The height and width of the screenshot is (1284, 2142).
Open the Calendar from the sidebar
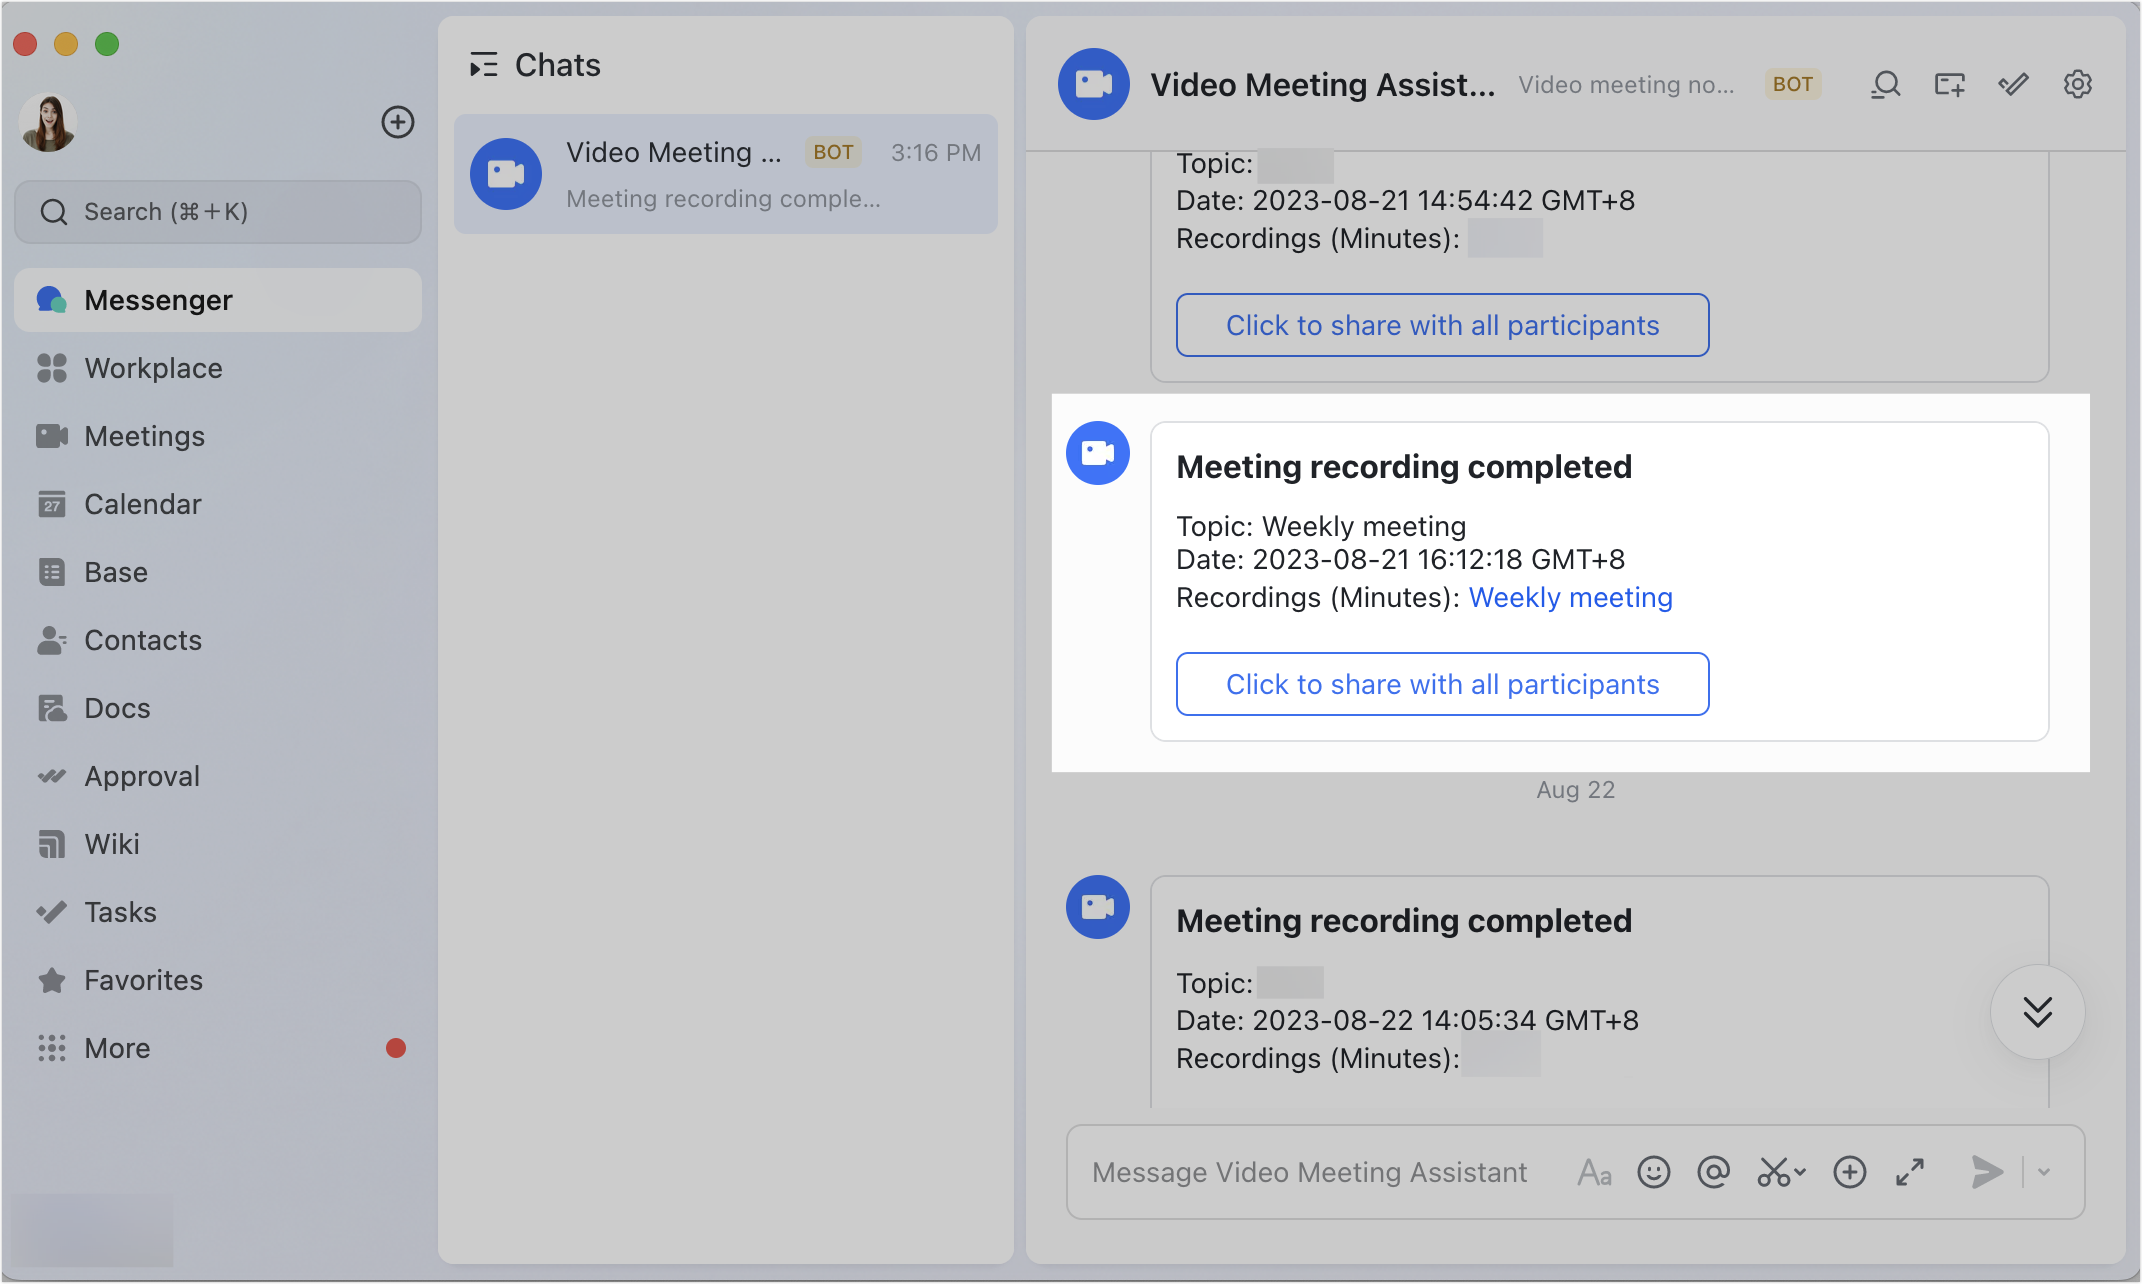pos(141,504)
